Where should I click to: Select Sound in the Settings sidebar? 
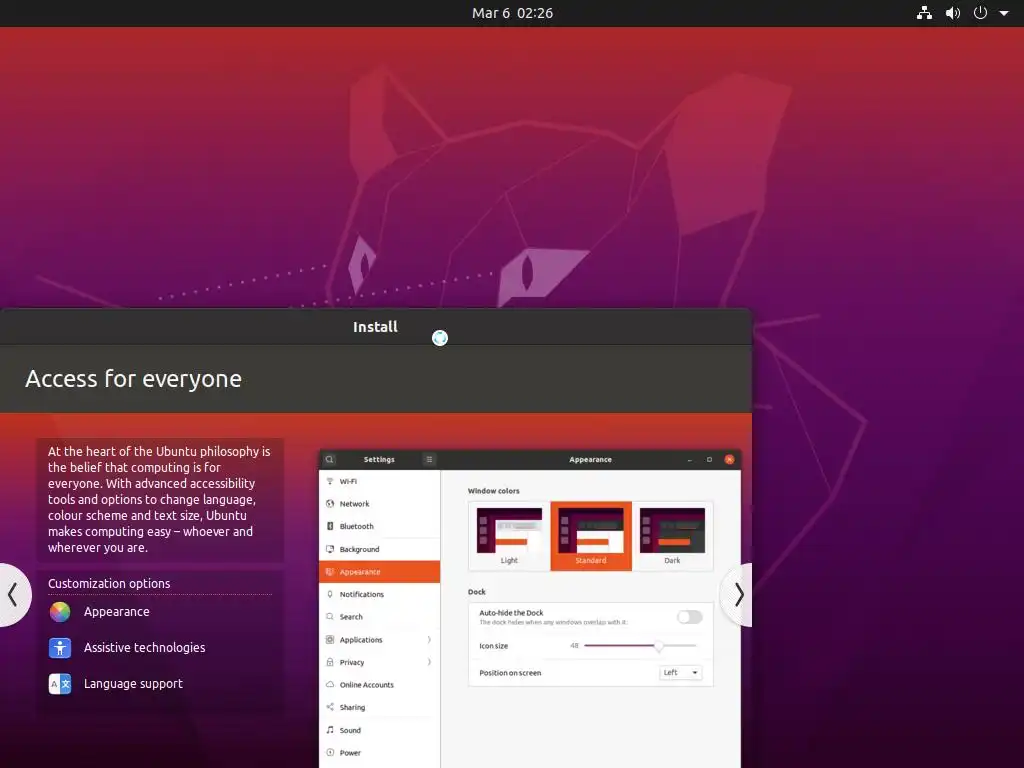(x=379, y=730)
